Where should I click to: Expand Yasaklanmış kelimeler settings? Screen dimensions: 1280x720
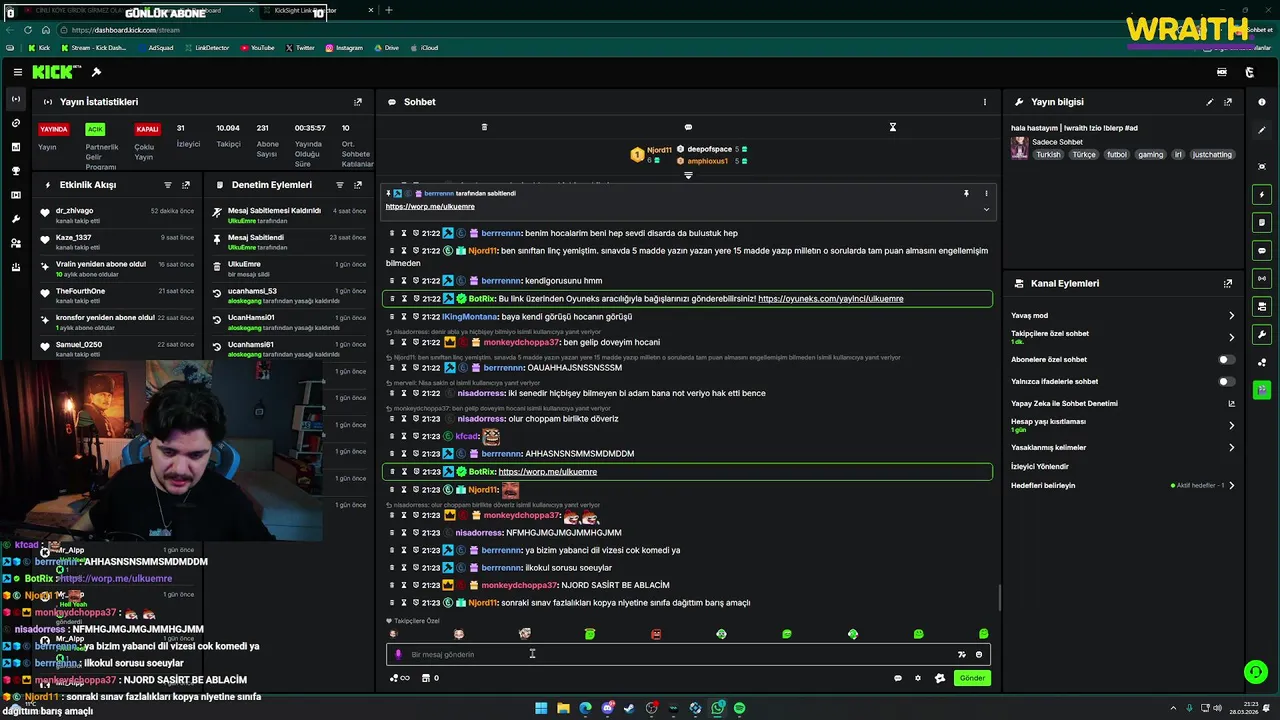[x=1231, y=447]
